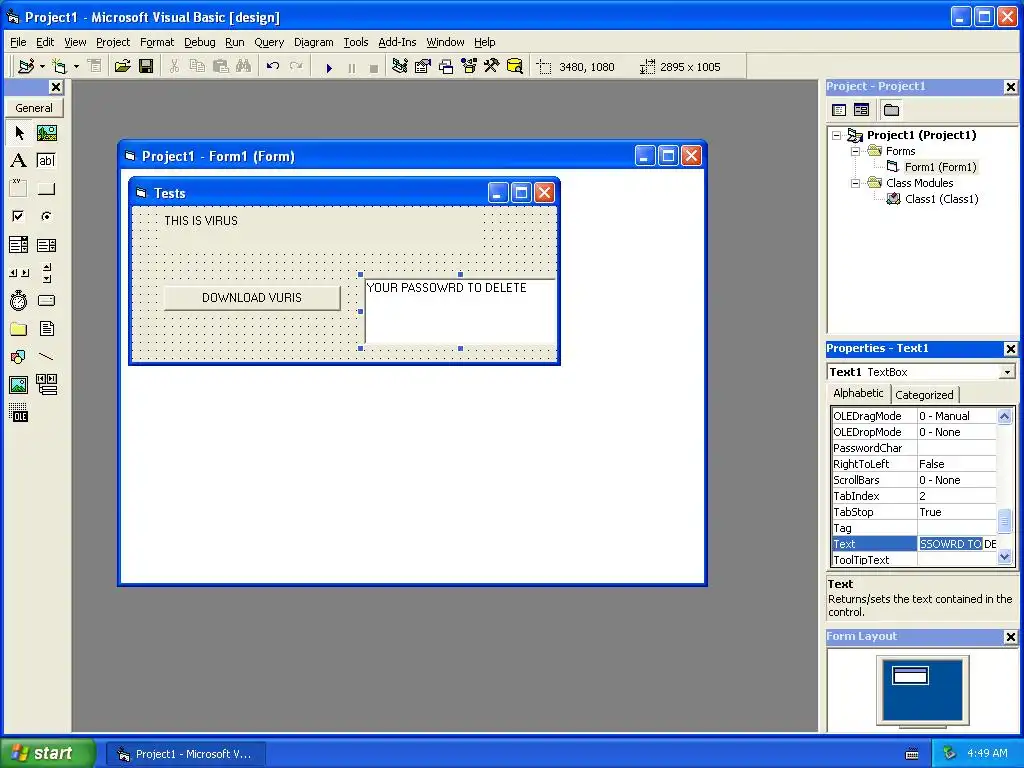Select the DirListBox folder tool

coord(19,328)
